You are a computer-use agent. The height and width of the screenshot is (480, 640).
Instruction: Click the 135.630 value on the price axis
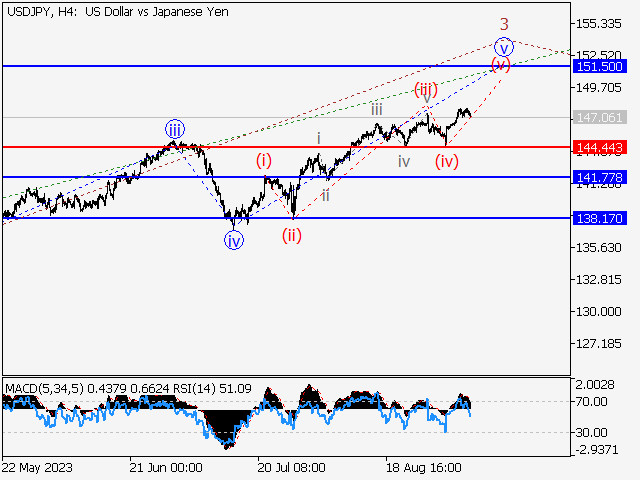tap(598, 248)
